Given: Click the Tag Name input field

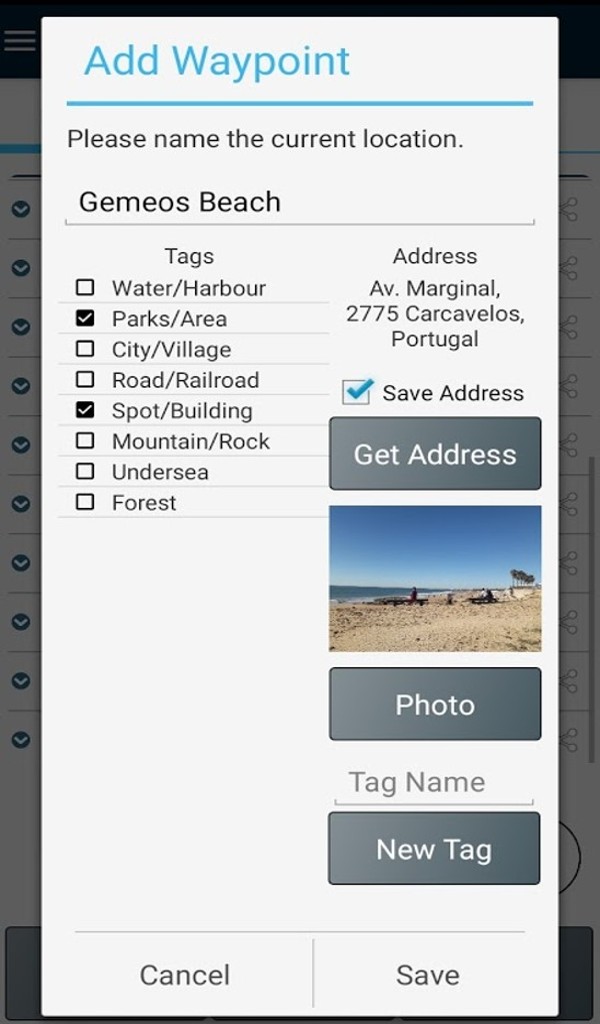Looking at the screenshot, I should pyautogui.click(x=434, y=782).
